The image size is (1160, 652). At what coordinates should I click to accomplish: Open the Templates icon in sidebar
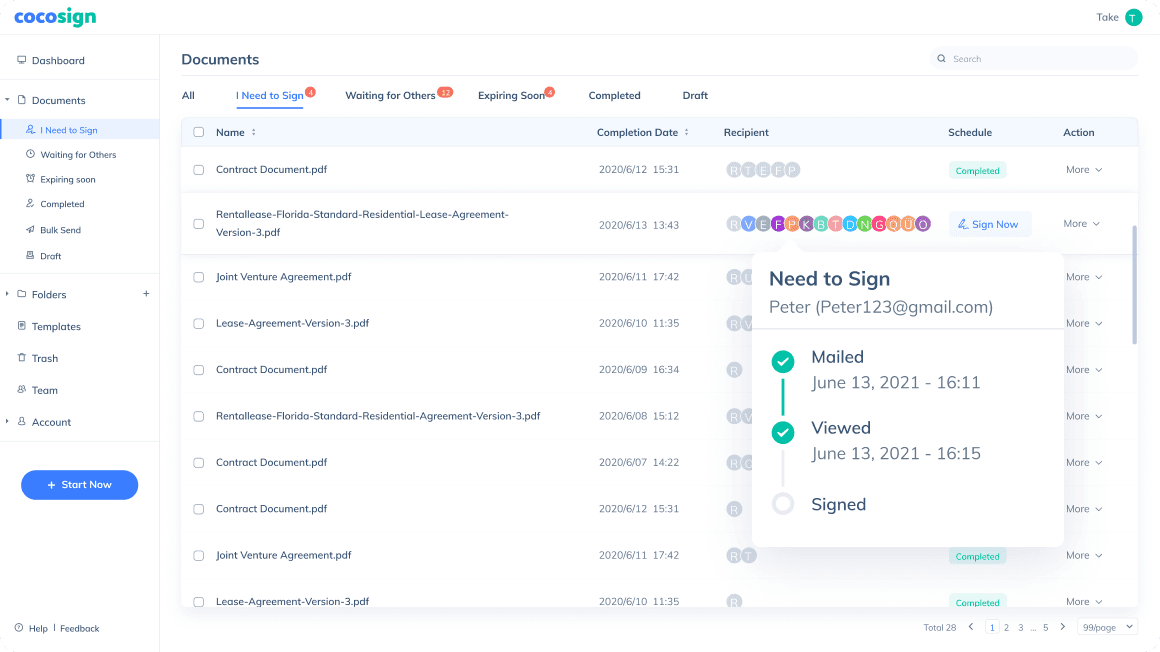pyautogui.click(x=22, y=327)
